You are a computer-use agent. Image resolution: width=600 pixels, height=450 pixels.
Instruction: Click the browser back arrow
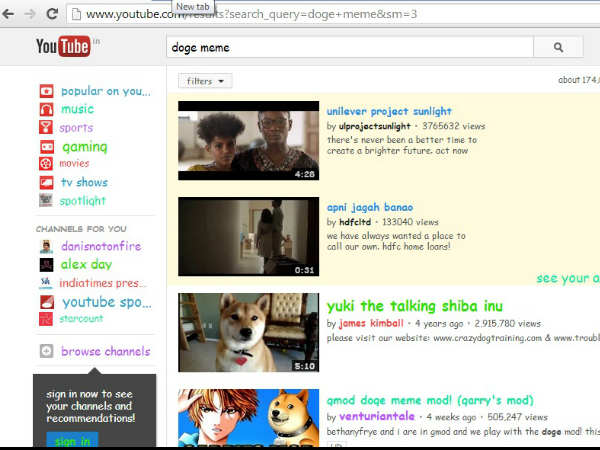pyautogui.click(x=10, y=14)
